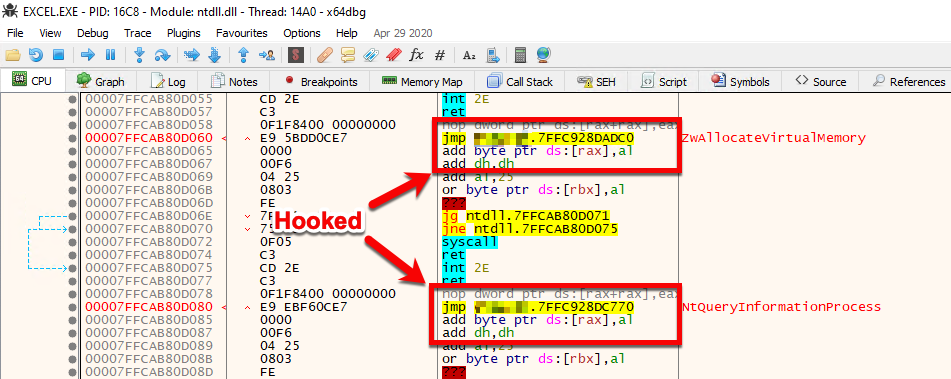Toggle breakpoint dot at 00007FFCAB80D08D
Screen dimensions: 951x379
pos(72,372)
